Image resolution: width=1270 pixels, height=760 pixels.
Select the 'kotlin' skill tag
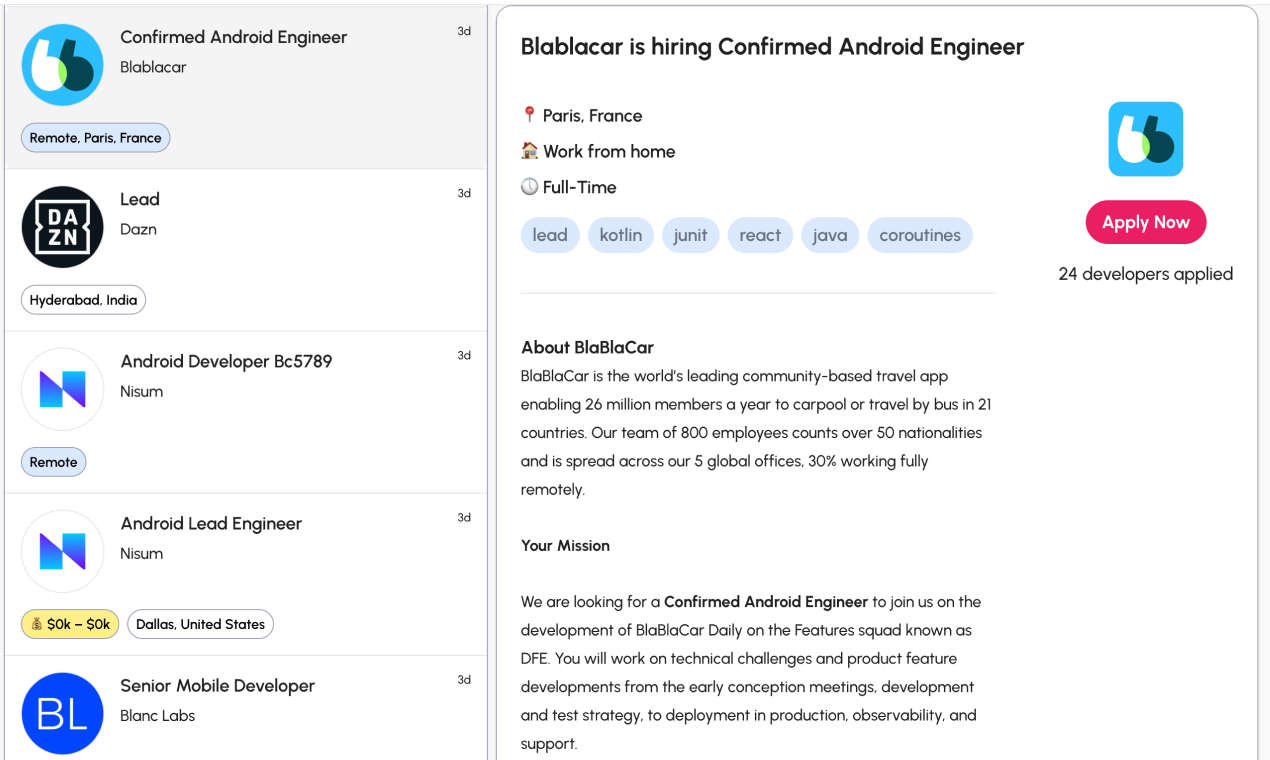(621, 235)
